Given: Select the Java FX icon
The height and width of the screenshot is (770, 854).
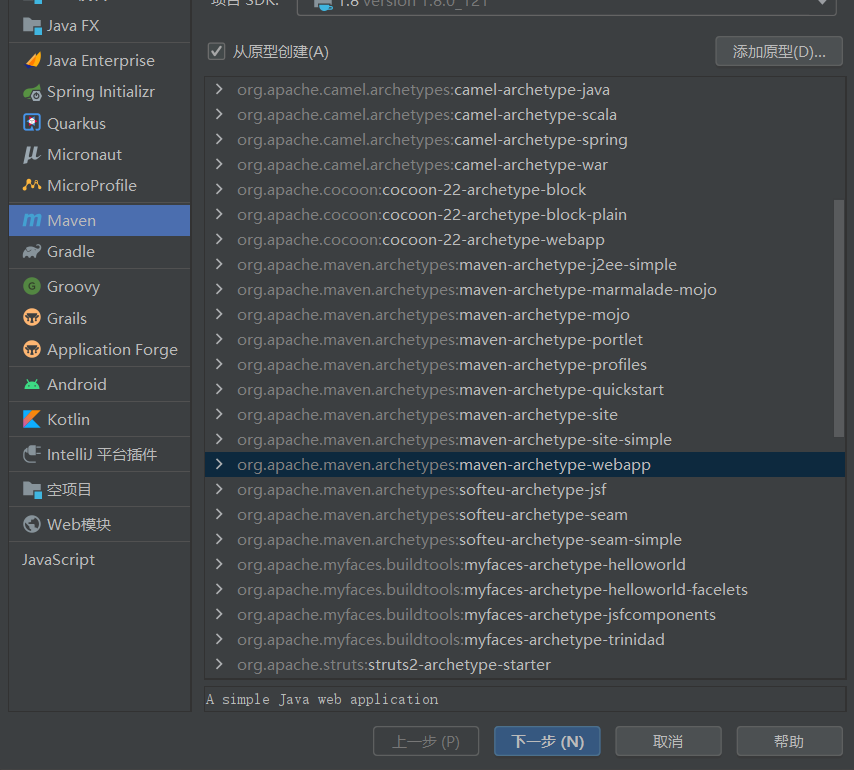Looking at the screenshot, I should coord(32,26).
